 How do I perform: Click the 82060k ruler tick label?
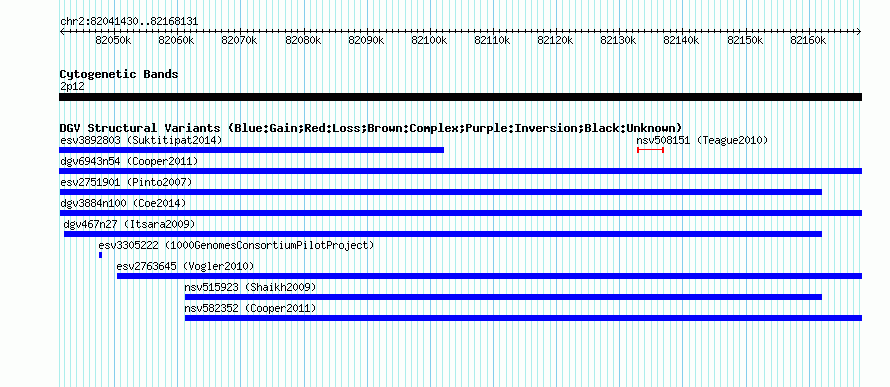177,40
